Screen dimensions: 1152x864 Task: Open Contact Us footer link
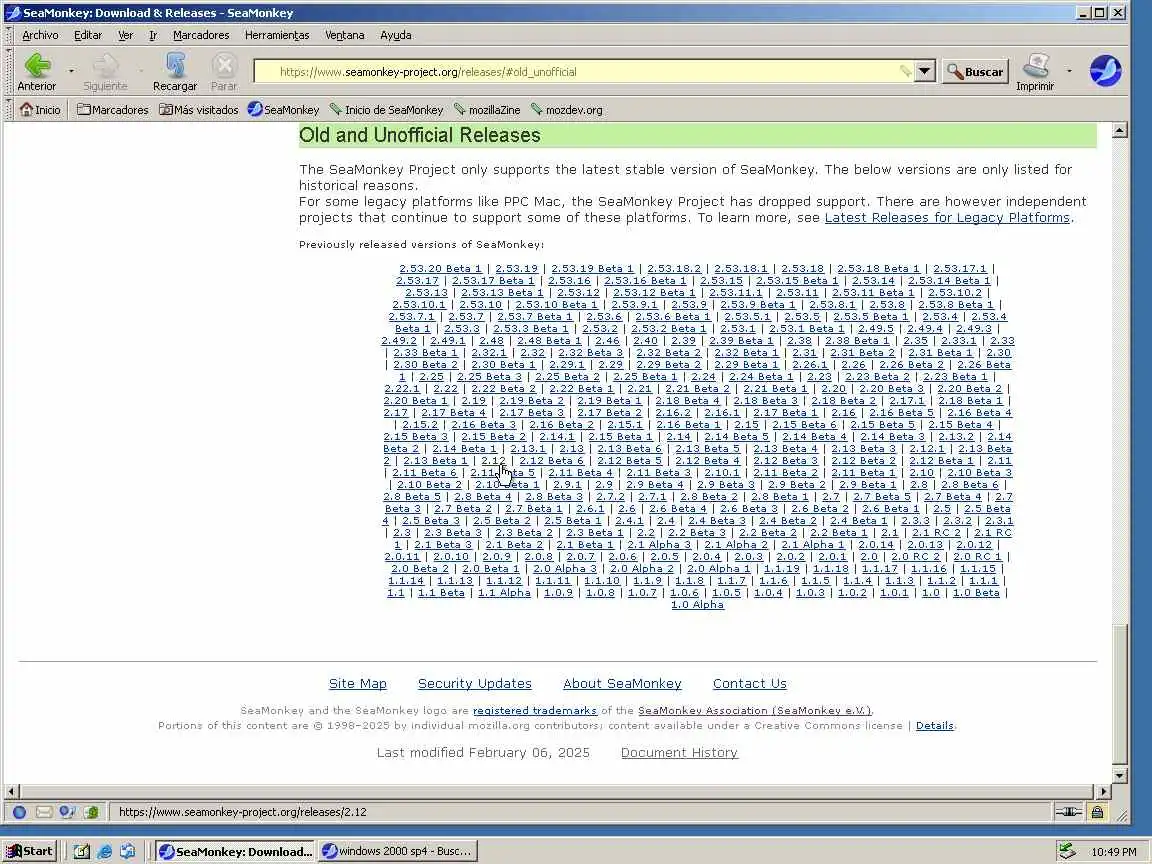pyautogui.click(x=749, y=683)
